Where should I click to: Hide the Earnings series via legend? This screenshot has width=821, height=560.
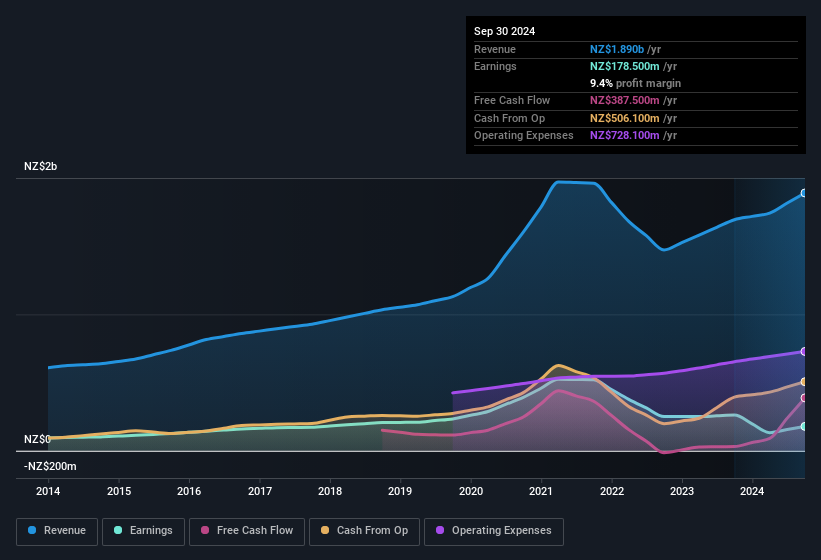(x=143, y=530)
